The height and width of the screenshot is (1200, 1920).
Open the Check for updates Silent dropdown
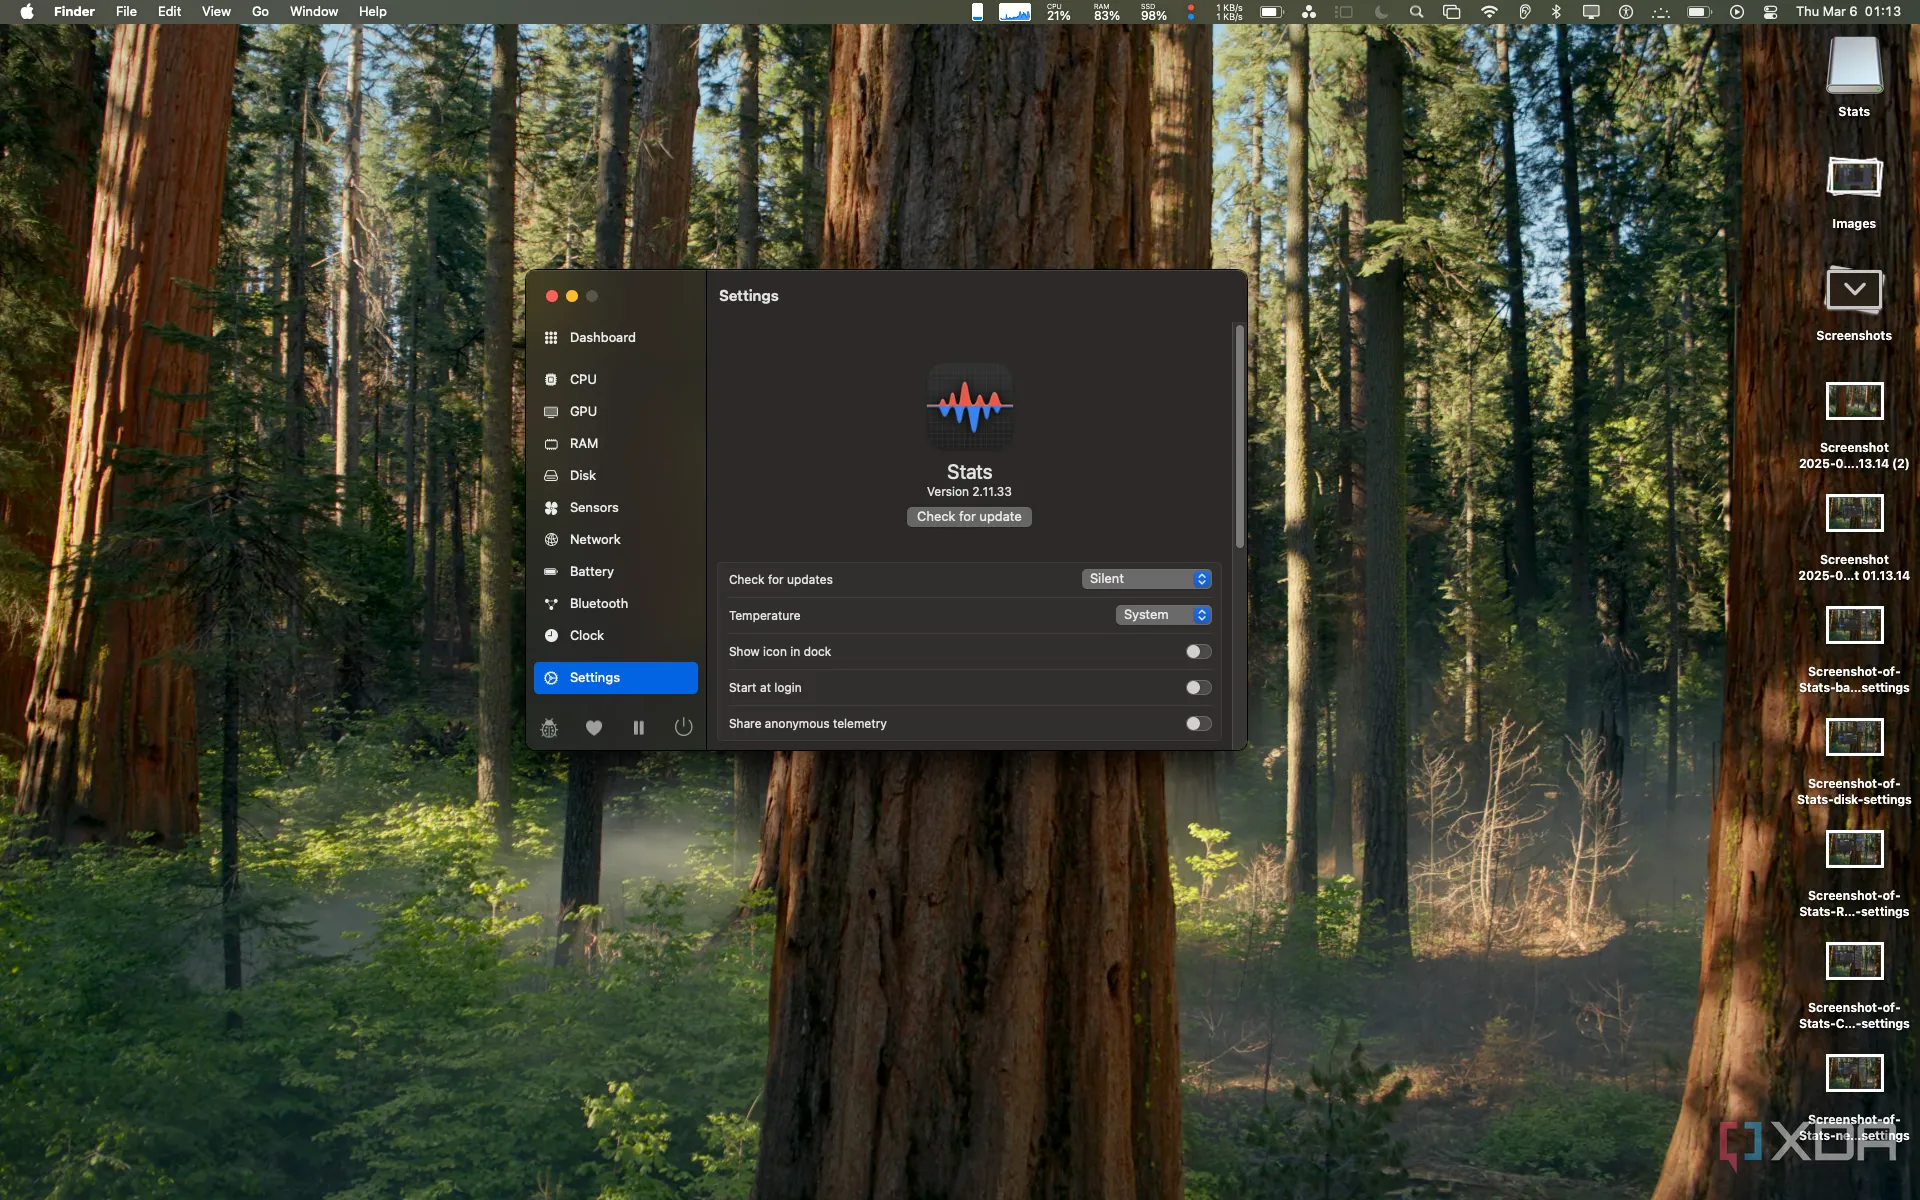click(x=1146, y=579)
